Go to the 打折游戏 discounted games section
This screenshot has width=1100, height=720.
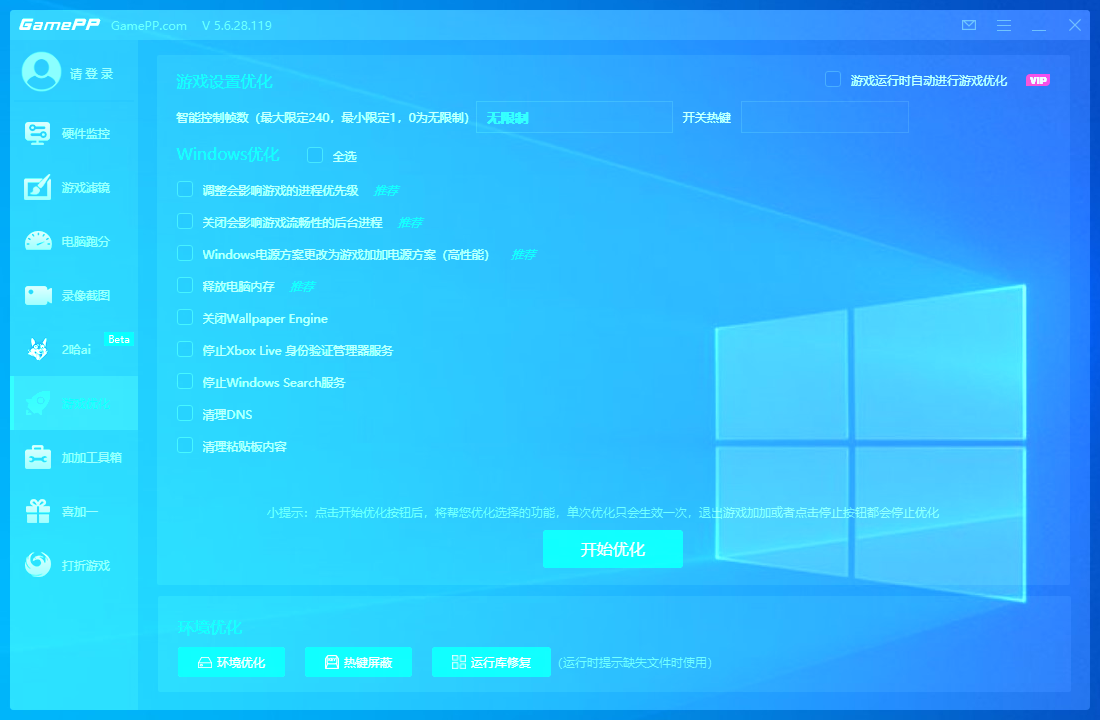(74, 566)
